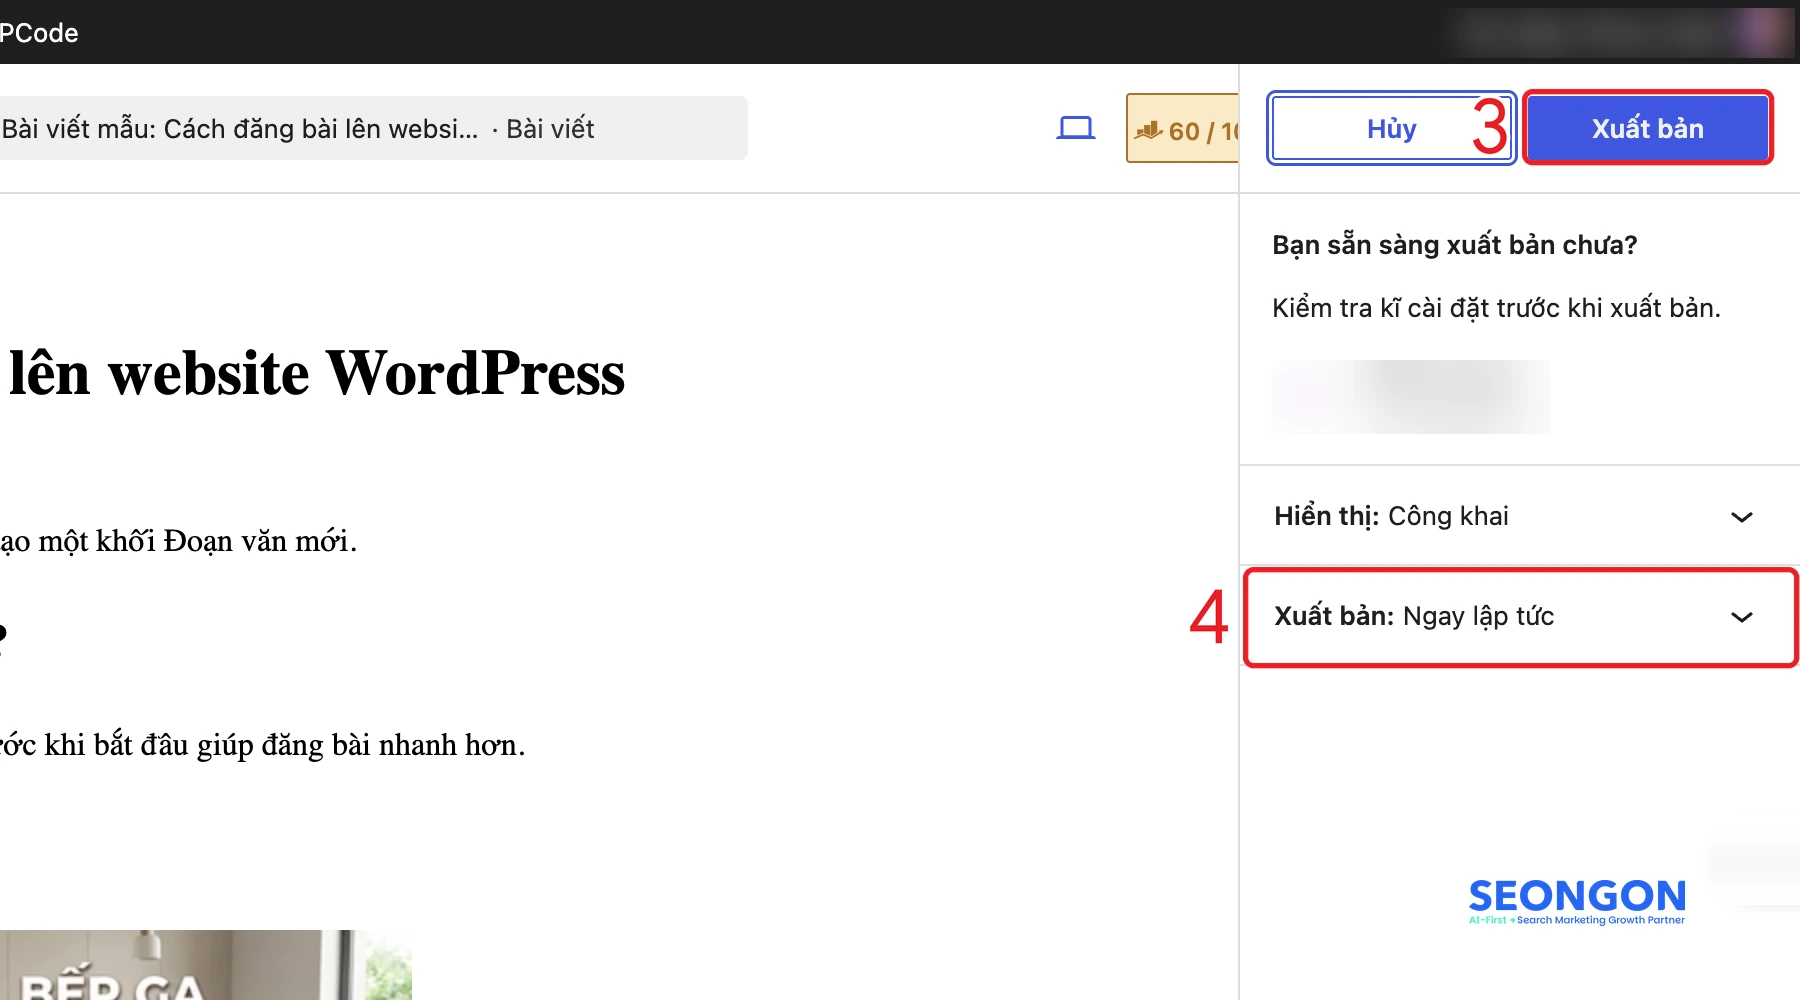This screenshot has width=1800, height=1000.
Task: Click the post heading 'lên website WordPress'
Action: tap(317, 373)
